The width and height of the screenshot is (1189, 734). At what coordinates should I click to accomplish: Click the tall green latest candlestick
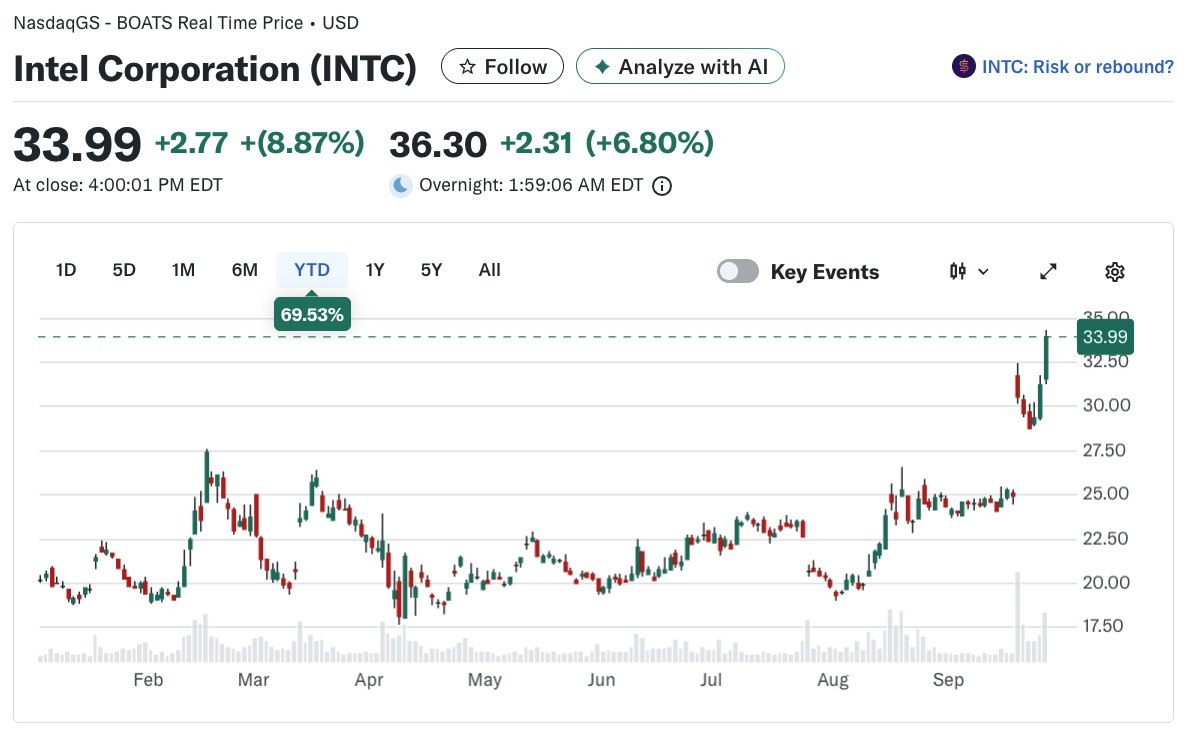coord(1046,358)
